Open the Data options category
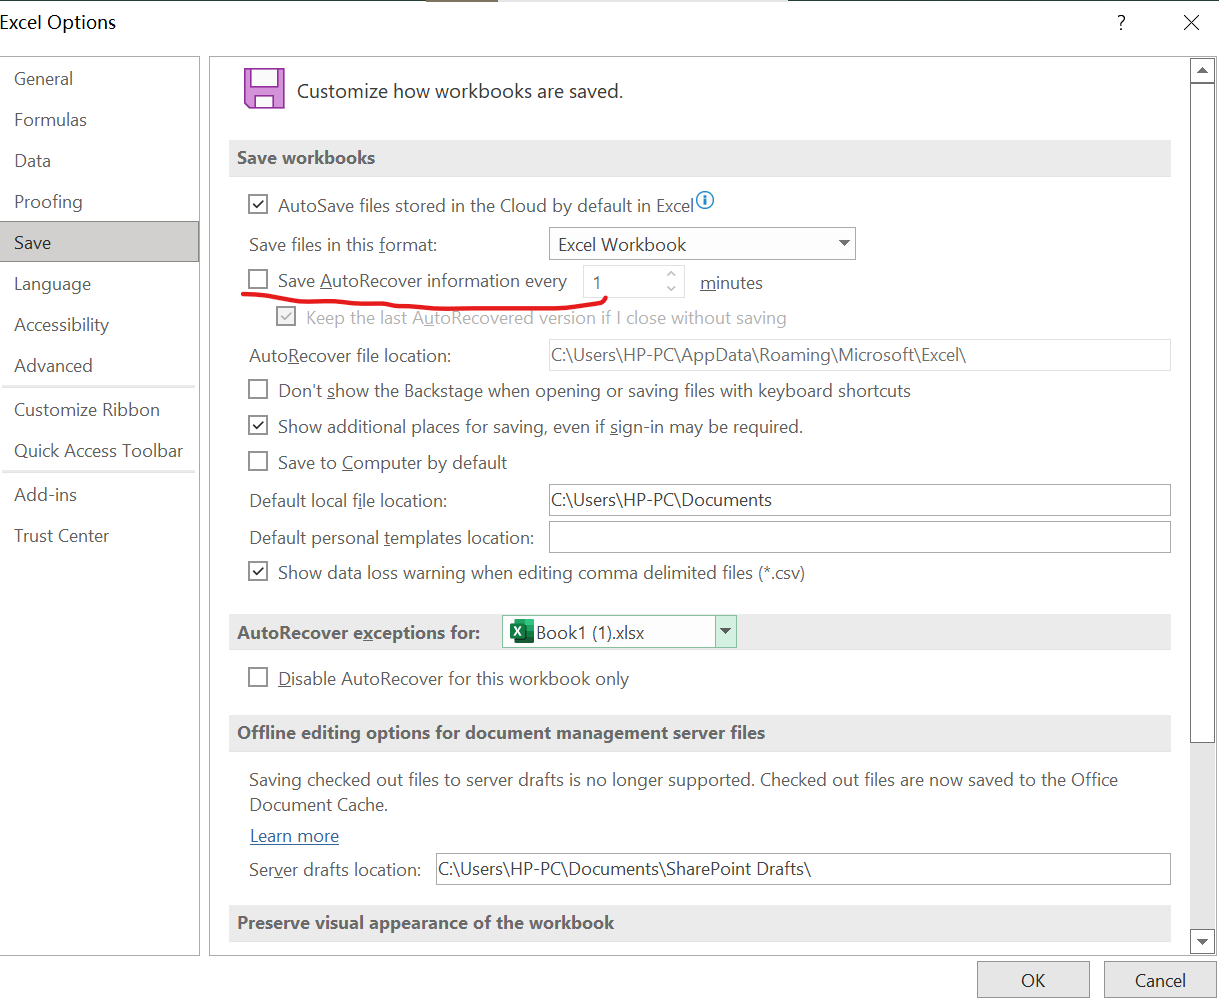 click(99, 161)
